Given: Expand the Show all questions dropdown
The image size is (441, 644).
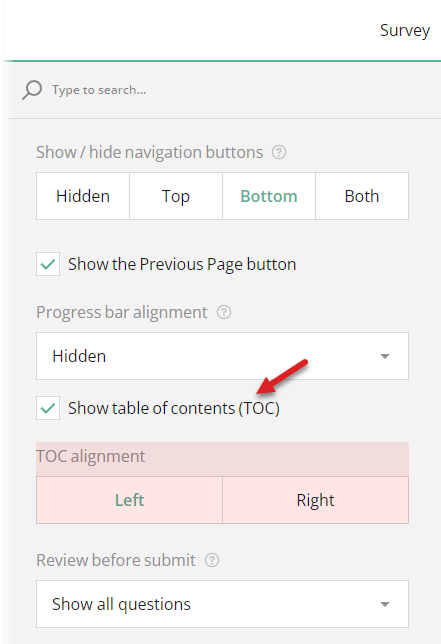Looking at the screenshot, I should [x=222, y=604].
